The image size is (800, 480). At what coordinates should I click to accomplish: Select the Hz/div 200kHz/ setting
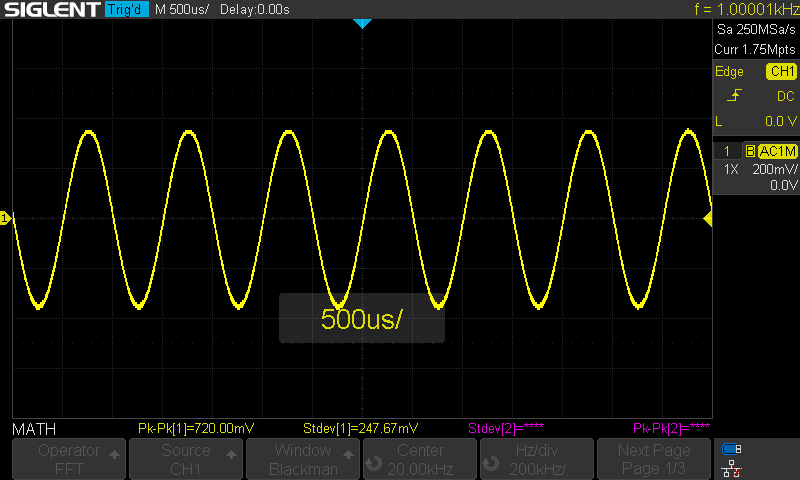[537, 459]
